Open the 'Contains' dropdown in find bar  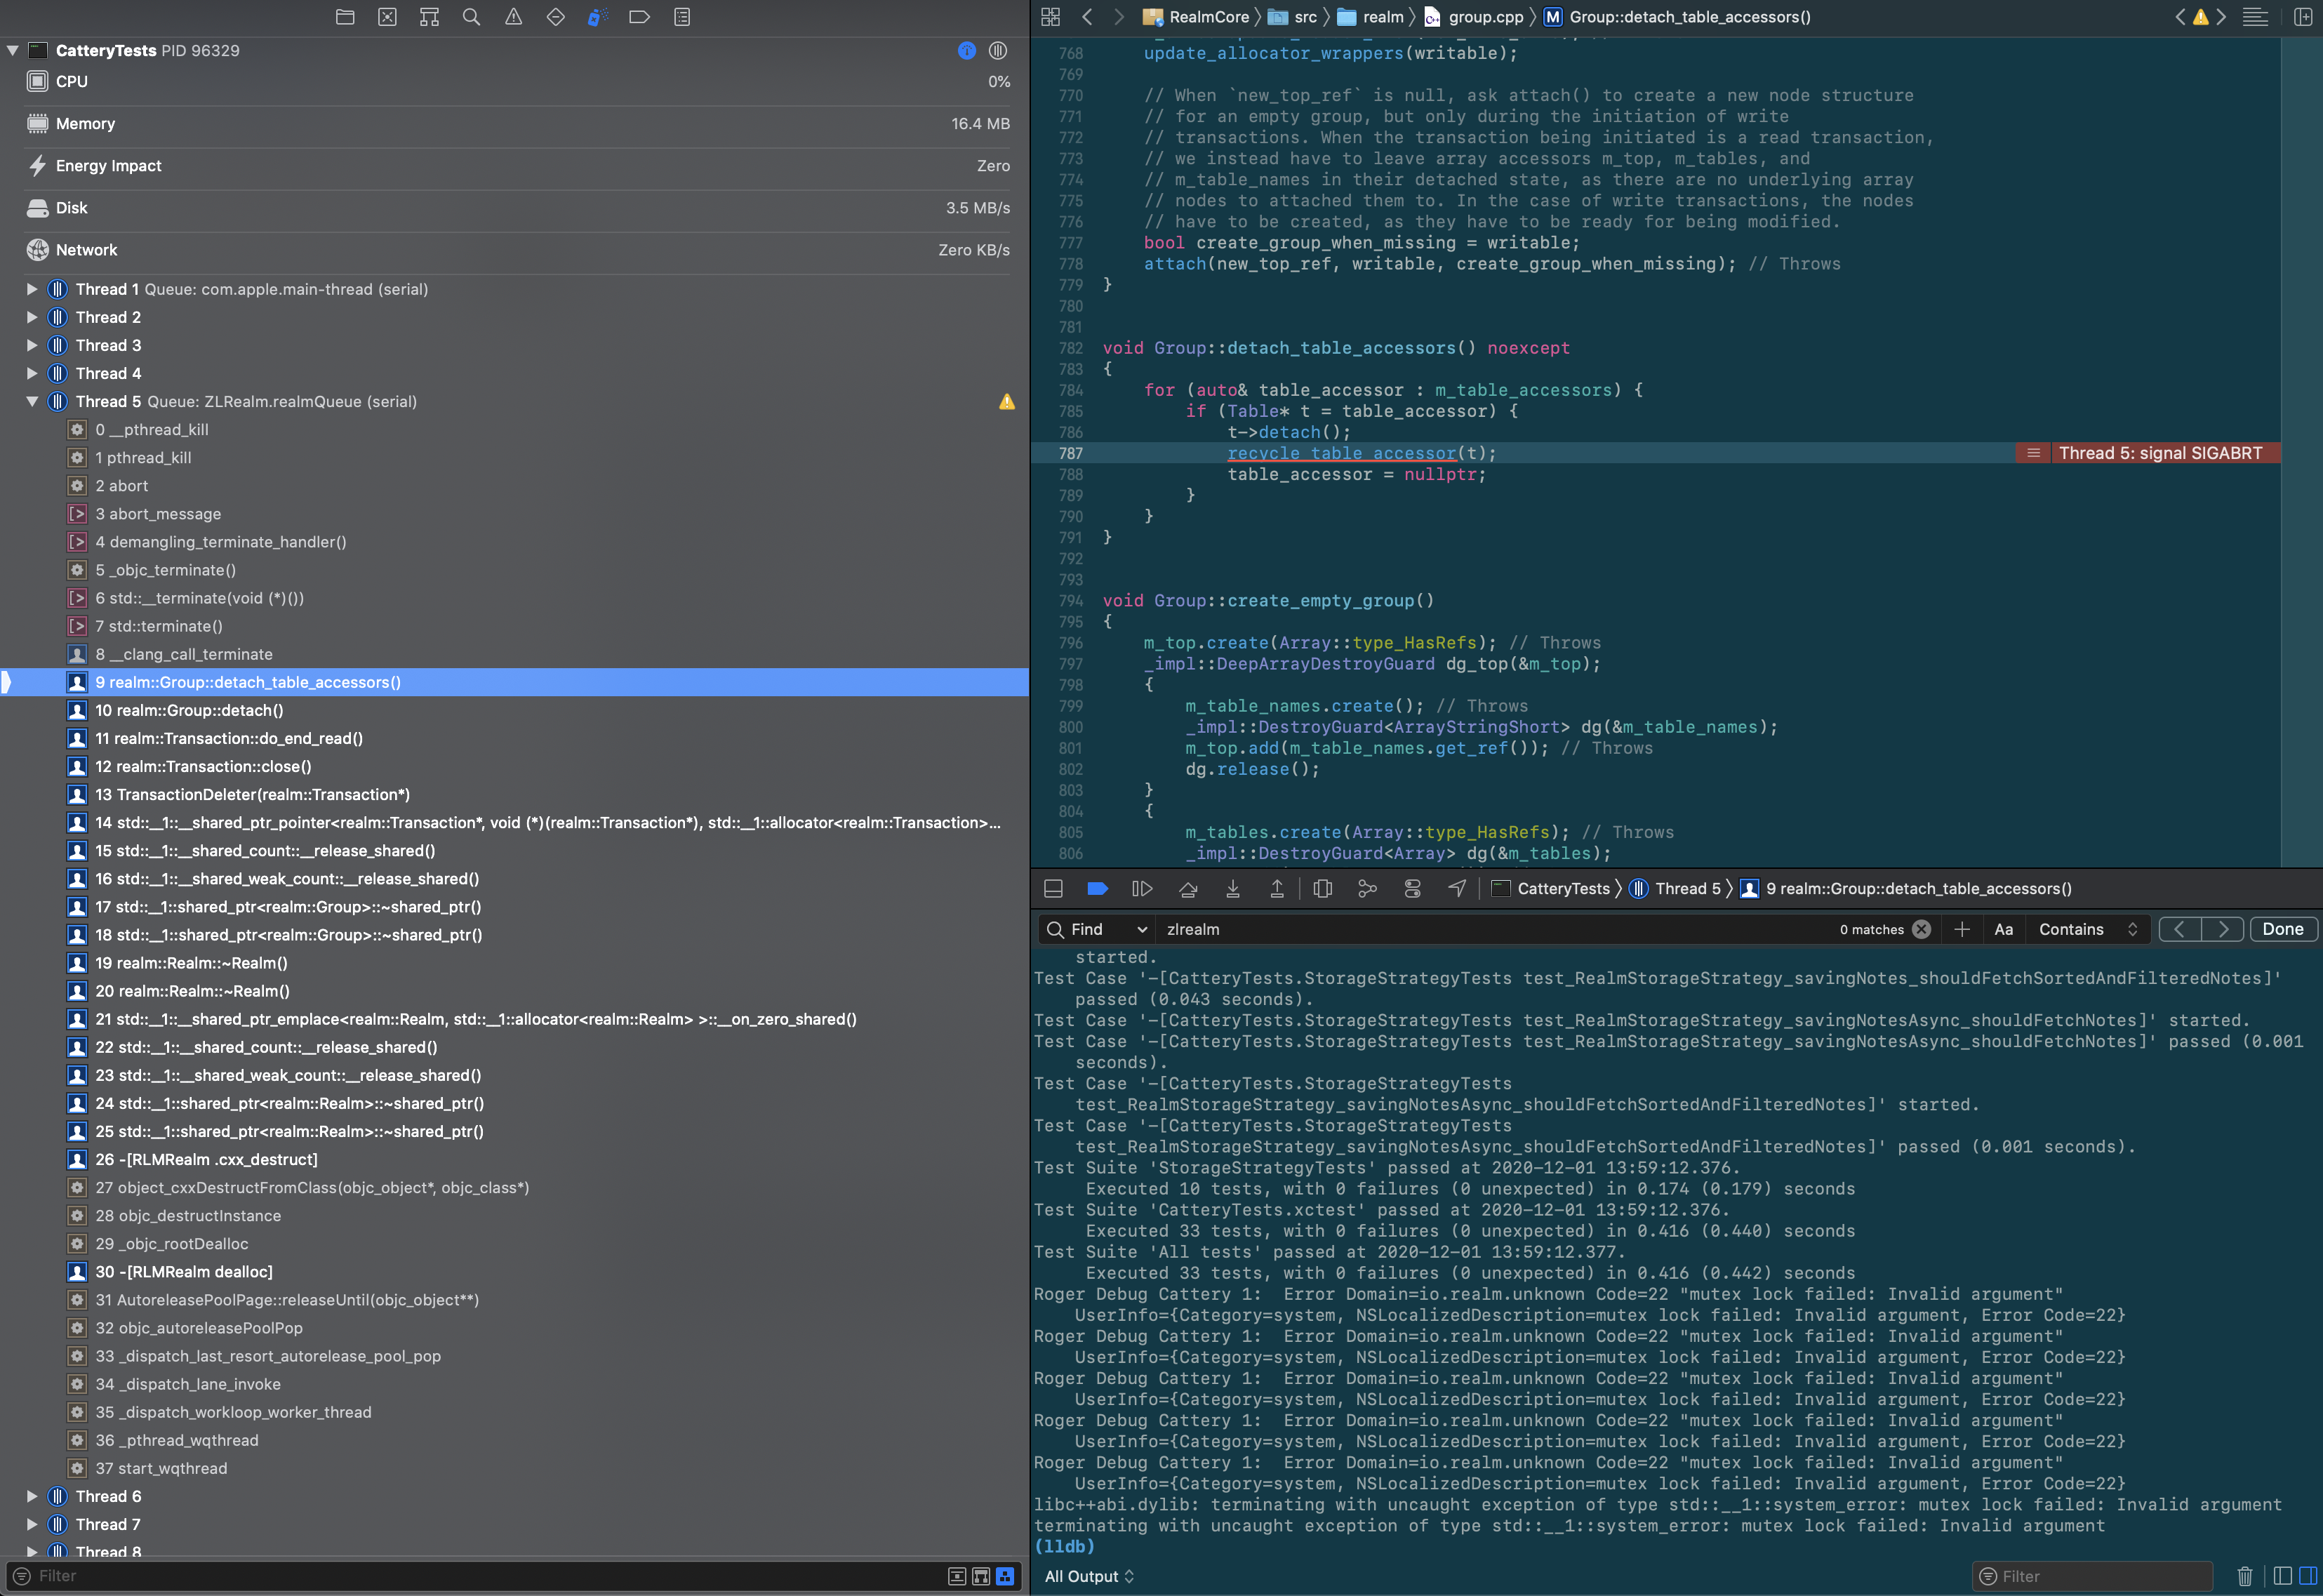pyautogui.click(x=2087, y=929)
